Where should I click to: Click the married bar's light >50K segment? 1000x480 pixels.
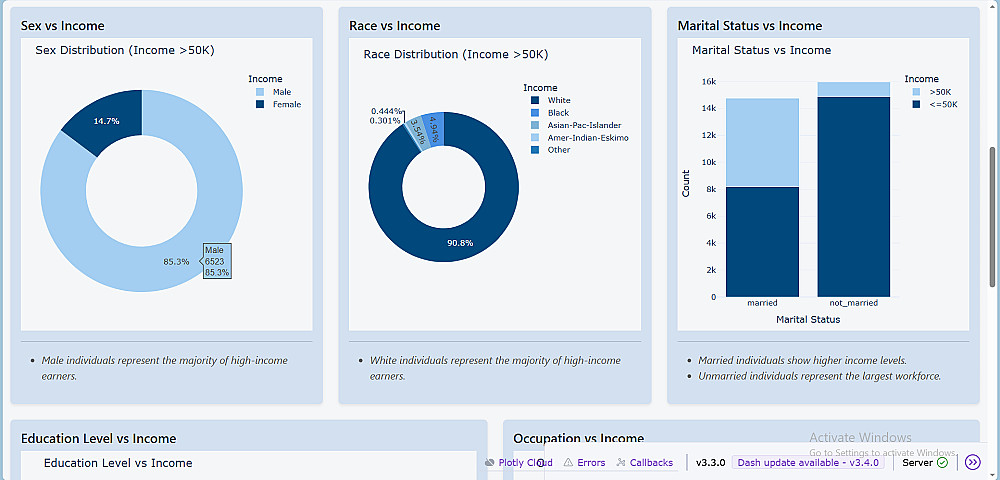pyautogui.click(x=763, y=143)
